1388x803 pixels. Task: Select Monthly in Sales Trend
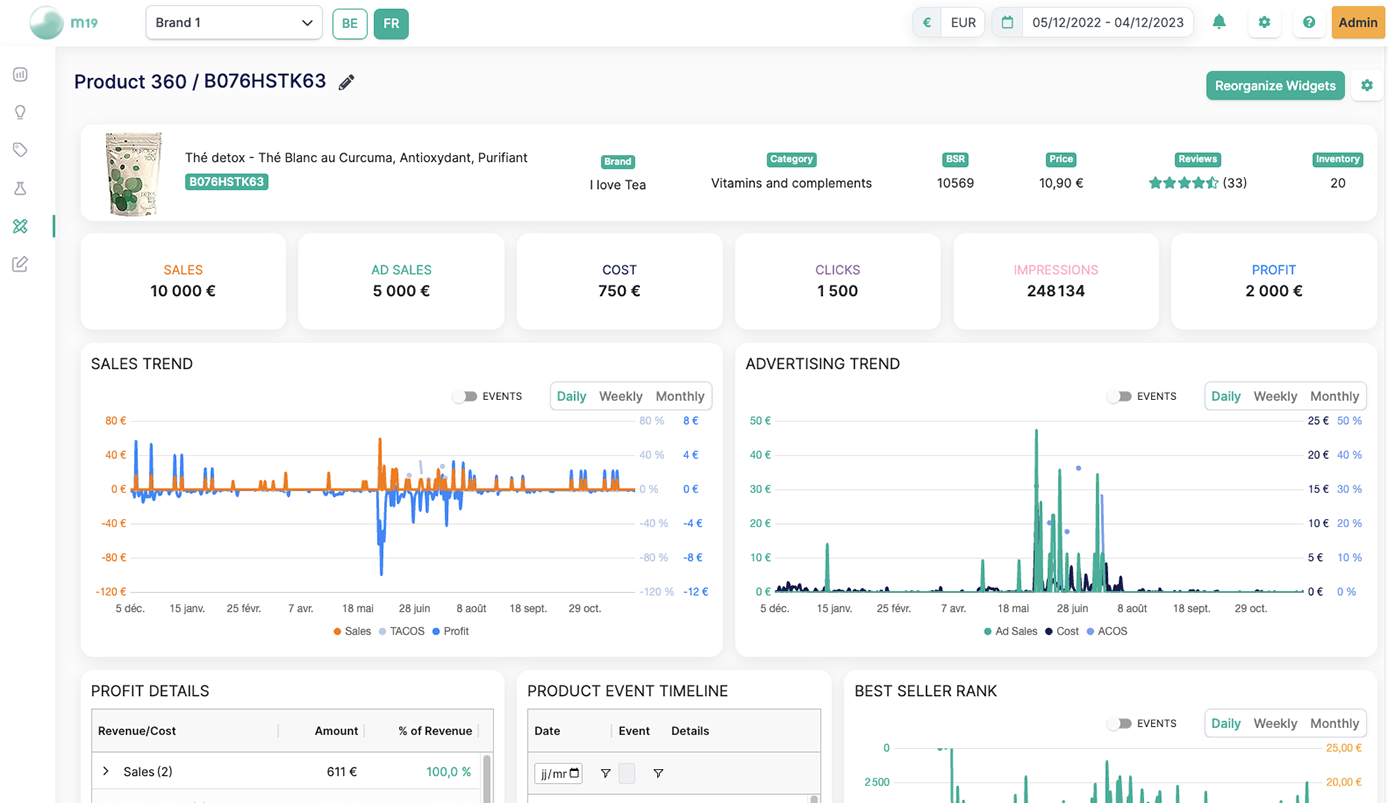pyautogui.click(x=680, y=397)
